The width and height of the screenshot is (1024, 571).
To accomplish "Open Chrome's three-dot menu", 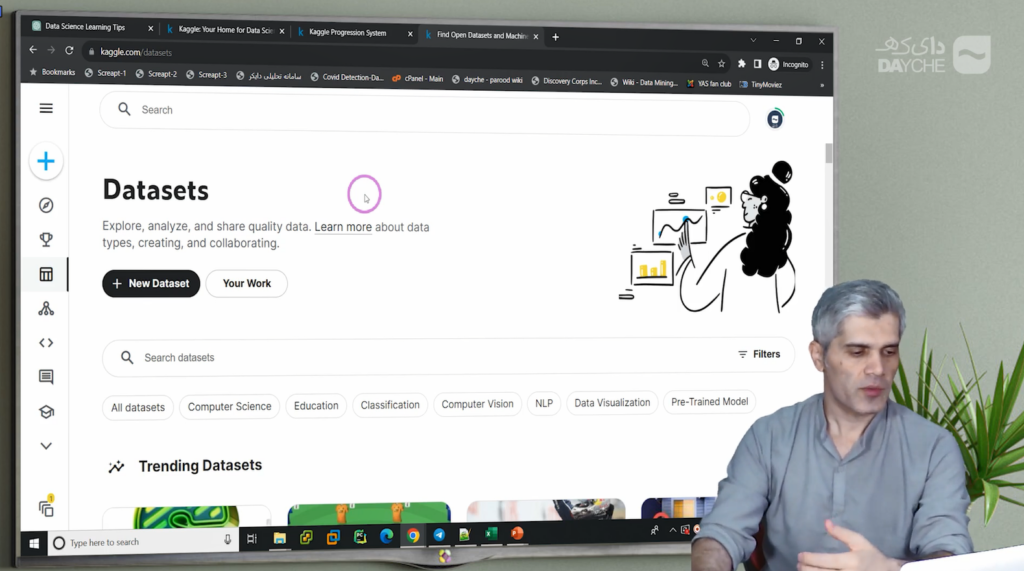I will click(x=822, y=65).
